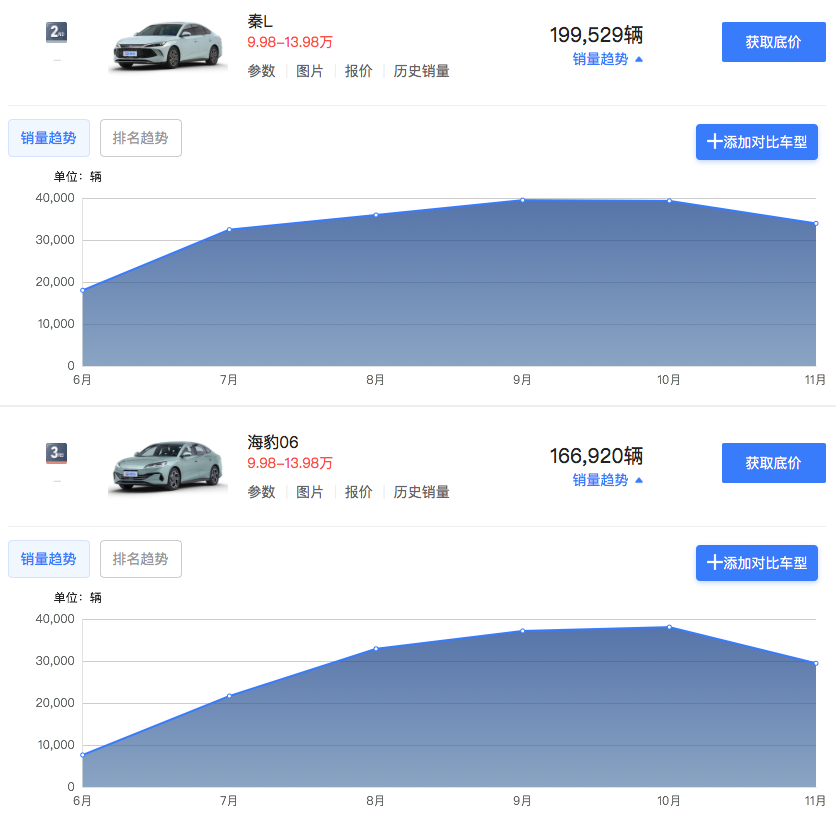
Task: Select 销量趋势 tab in 秦L chart
Action: [49, 138]
